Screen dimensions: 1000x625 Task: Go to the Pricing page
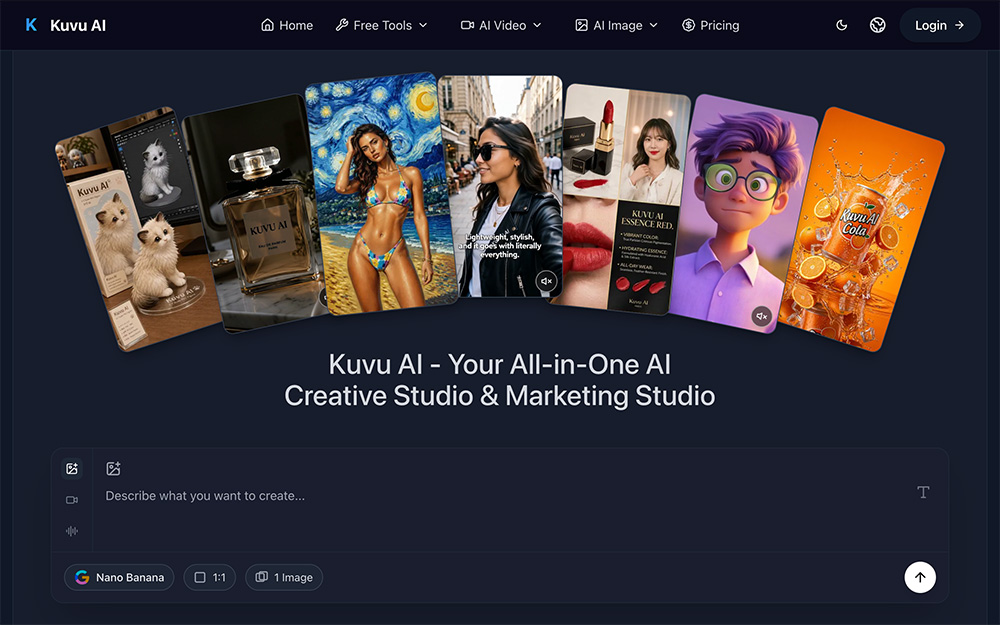[x=710, y=26]
